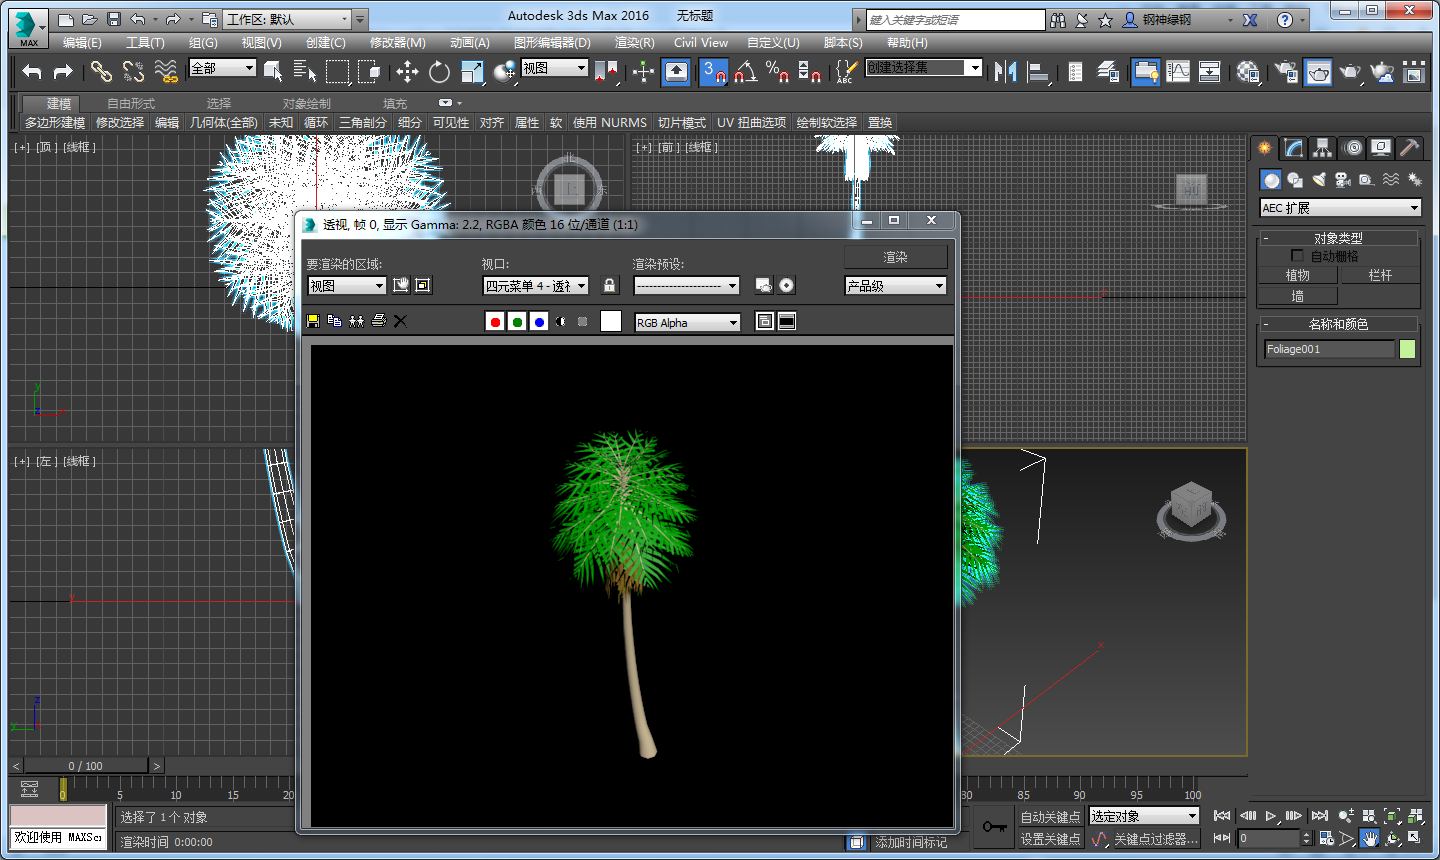Click the Foliage001 object name field
The image size is (1440, 860).
1329,349
